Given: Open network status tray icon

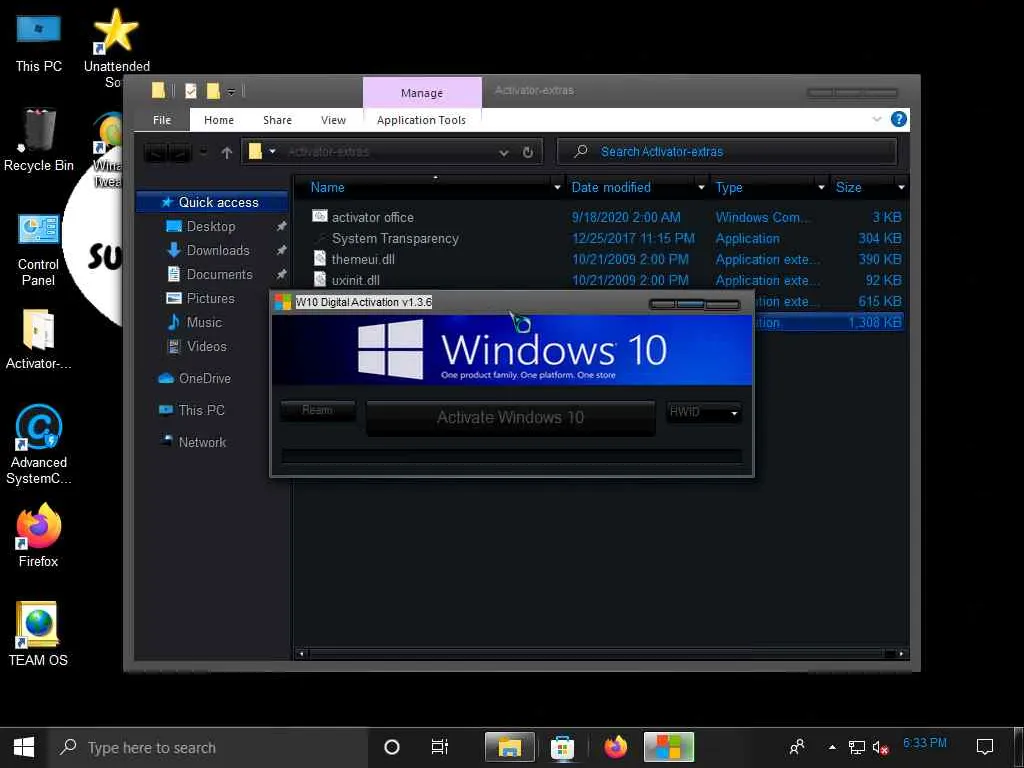Looking at the screenshot, I should [857, 747].
